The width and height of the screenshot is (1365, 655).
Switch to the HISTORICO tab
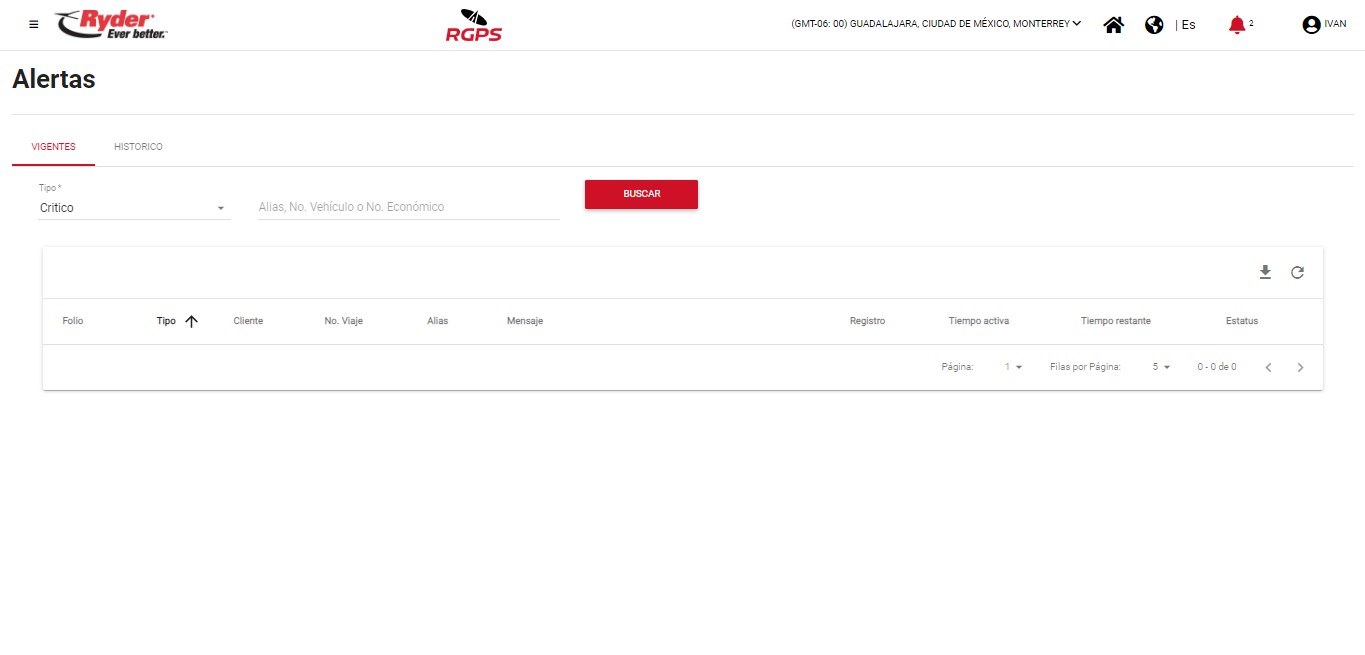(138, 147)
